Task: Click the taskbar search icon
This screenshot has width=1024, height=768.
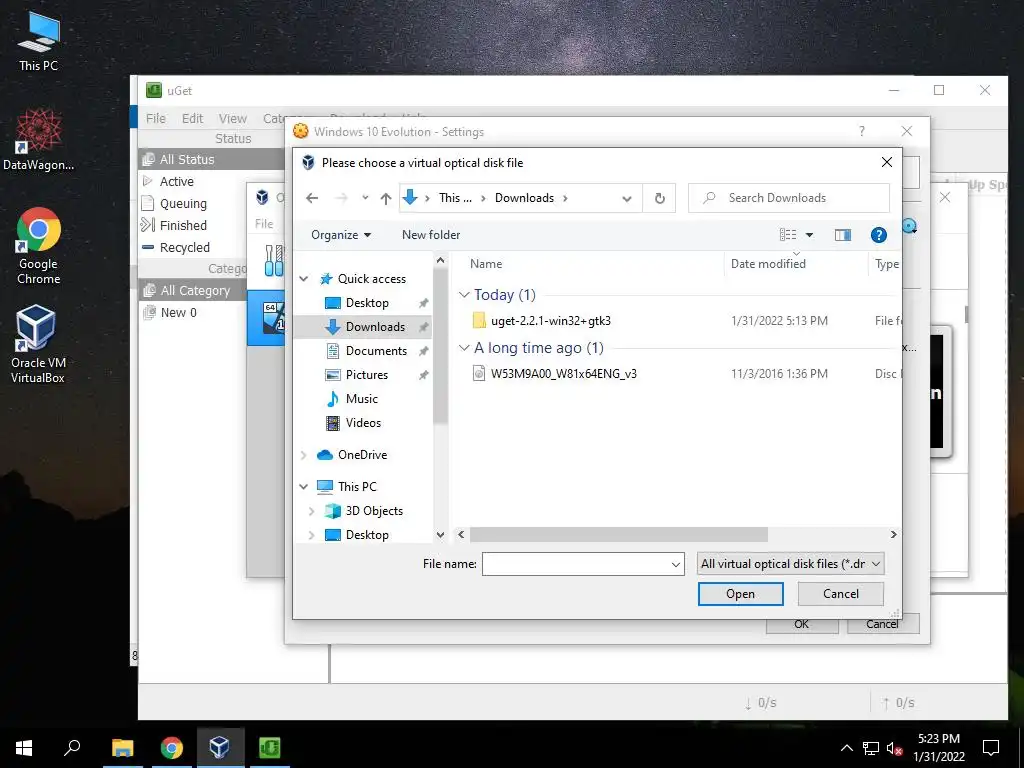Action: pyautogui.click(x=72, y=748)
